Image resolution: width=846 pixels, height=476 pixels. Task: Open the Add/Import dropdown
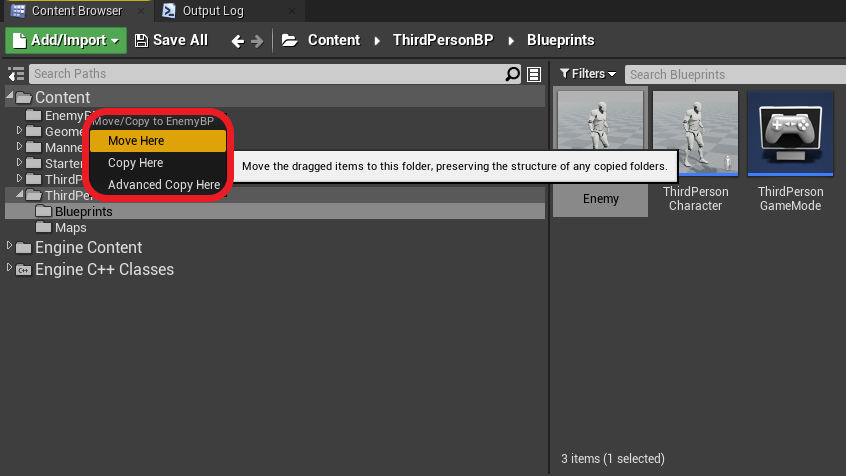[x=66, y=40]
